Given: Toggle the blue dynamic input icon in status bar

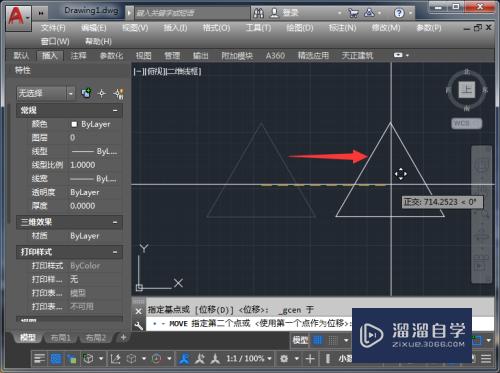Looking at the screenshot, I should pyautogui.click(x=56, y=359).
